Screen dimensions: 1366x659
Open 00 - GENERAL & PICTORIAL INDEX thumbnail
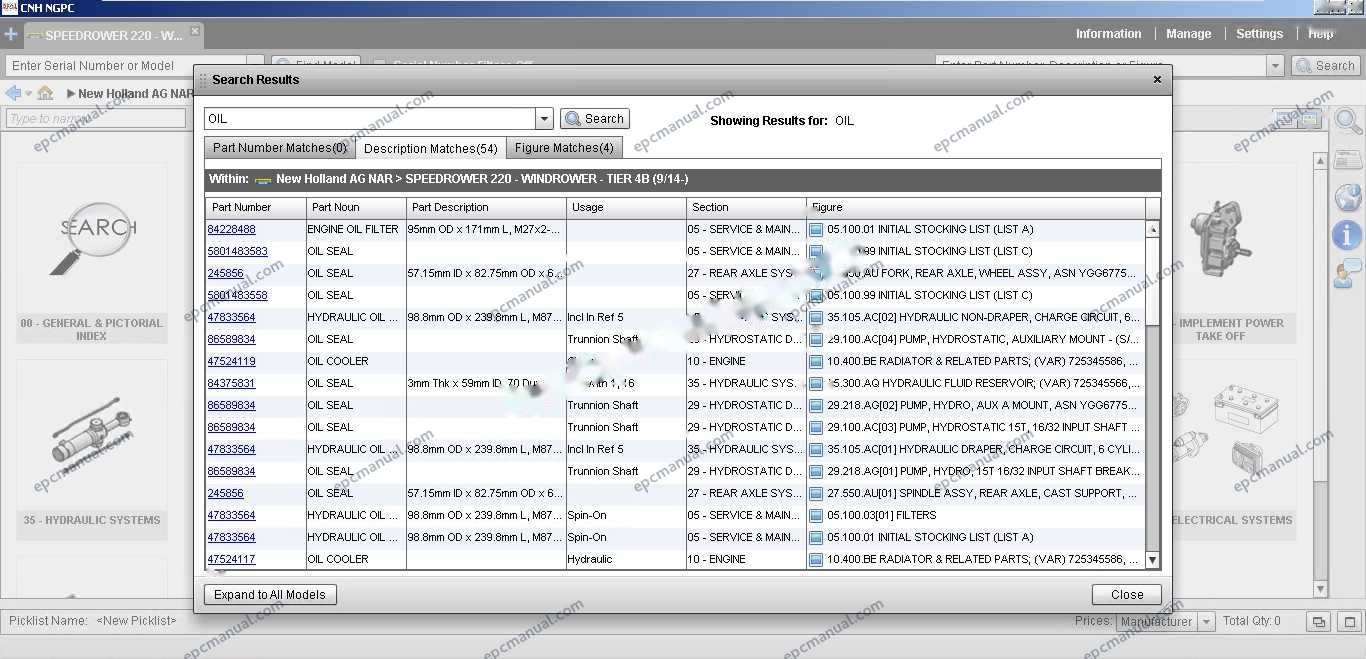[x=91, y=254]
